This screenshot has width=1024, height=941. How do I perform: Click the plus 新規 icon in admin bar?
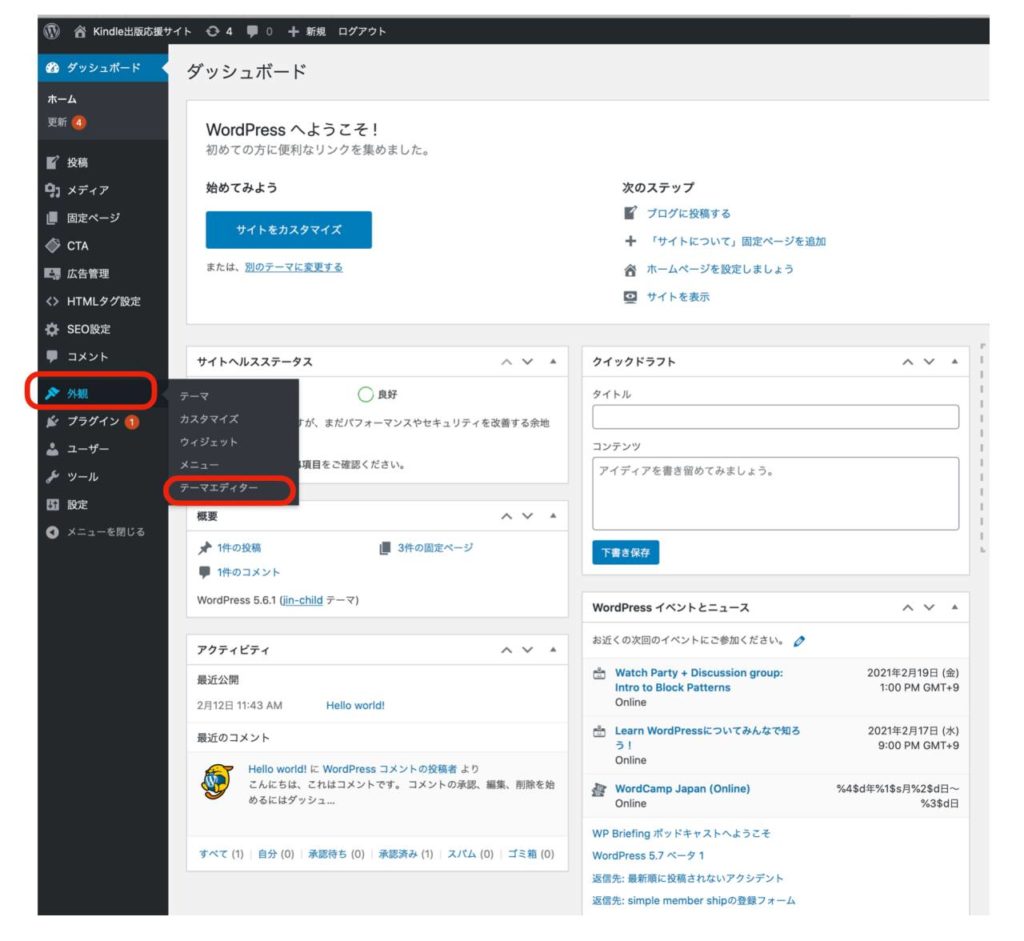[293, 31]
